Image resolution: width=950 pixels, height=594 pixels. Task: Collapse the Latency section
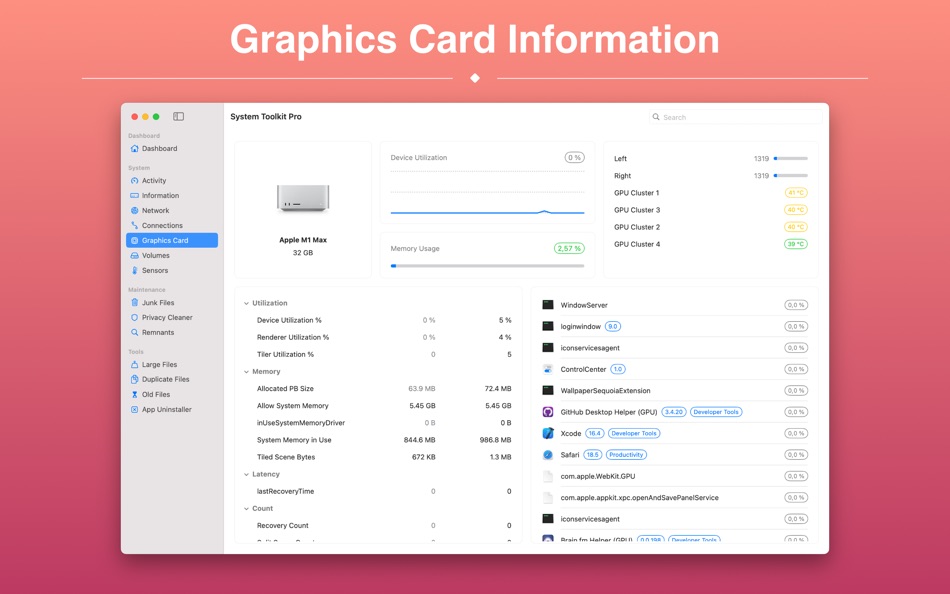(246, 475)
